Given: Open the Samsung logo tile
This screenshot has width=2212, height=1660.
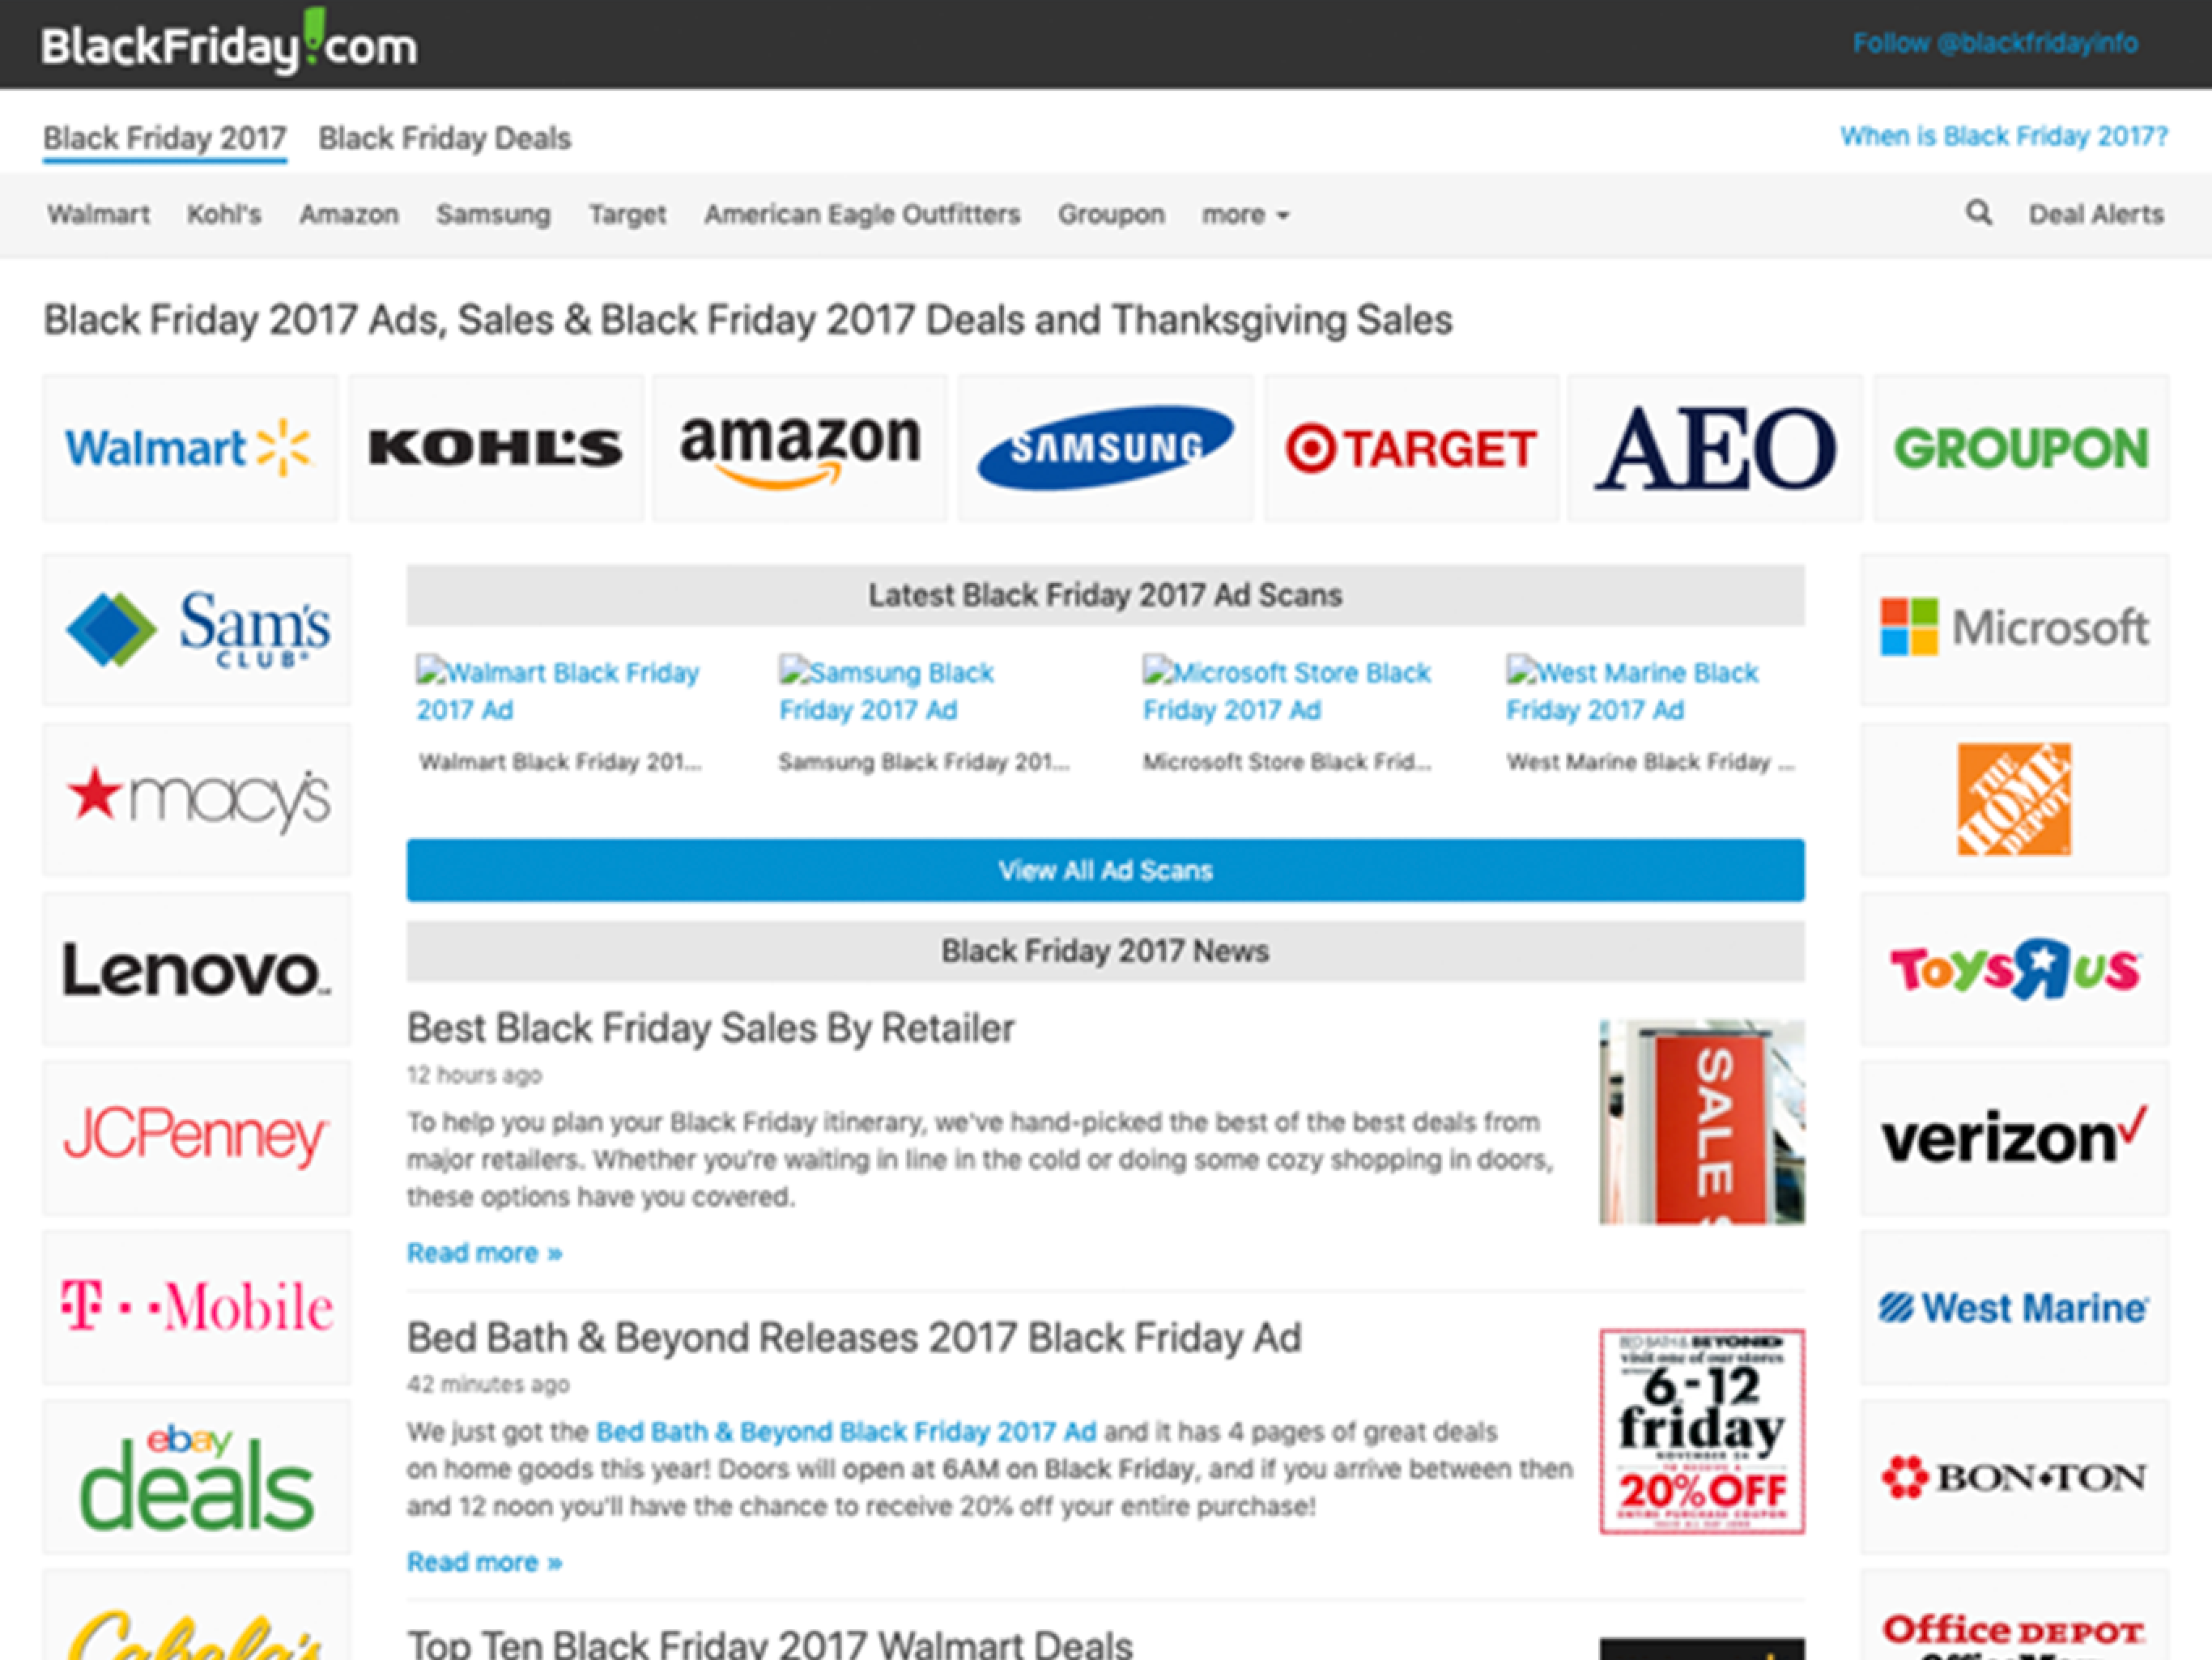Looking at the screenshot, I should coord(1105,448).
